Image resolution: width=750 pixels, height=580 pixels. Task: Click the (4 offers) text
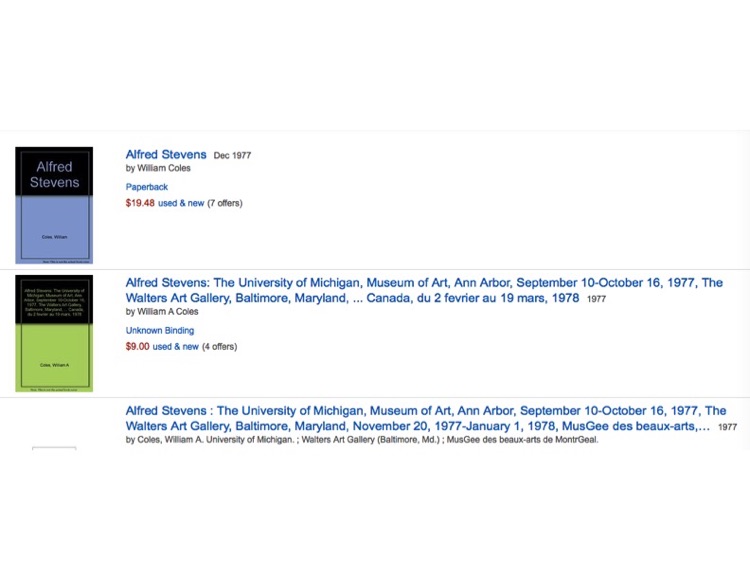(x=220, y=347)
